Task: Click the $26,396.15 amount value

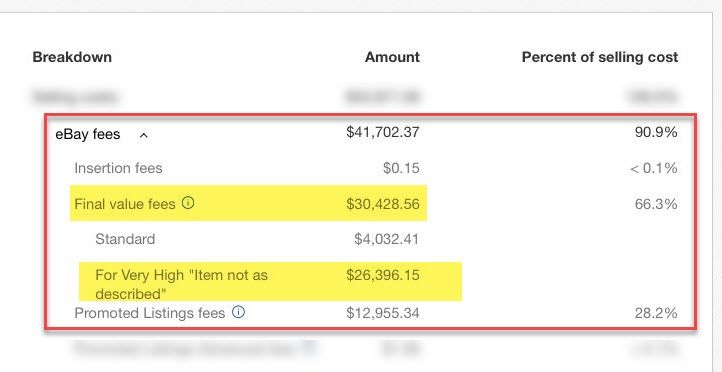Action: [x=383, y=275]
